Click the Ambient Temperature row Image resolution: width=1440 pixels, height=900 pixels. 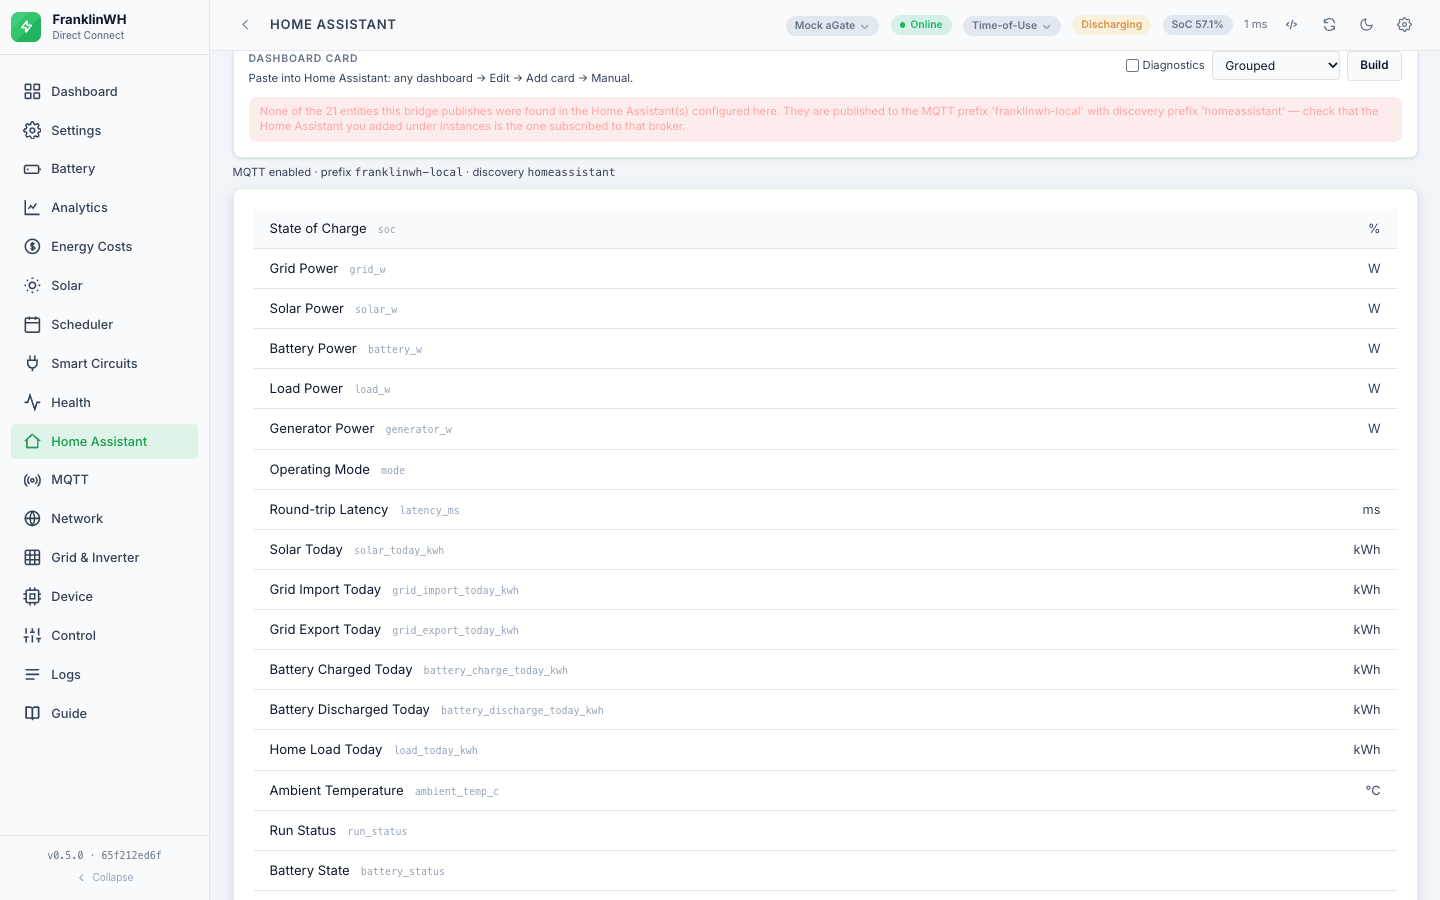coord(825,791)
